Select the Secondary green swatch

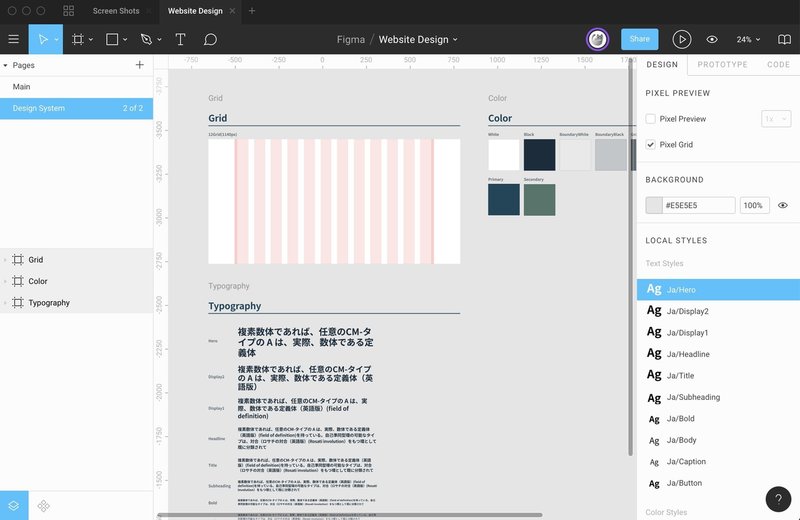click(539, 200)
